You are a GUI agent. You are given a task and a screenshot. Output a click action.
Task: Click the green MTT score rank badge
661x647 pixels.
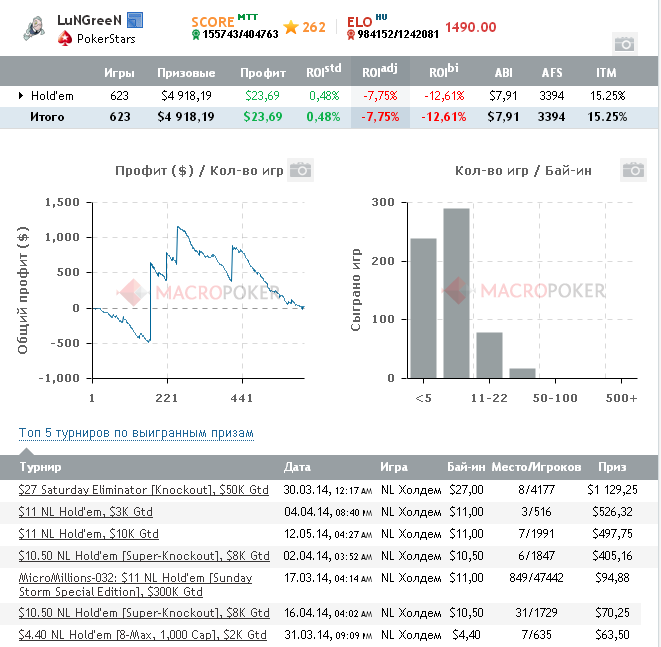click(195, 35)
